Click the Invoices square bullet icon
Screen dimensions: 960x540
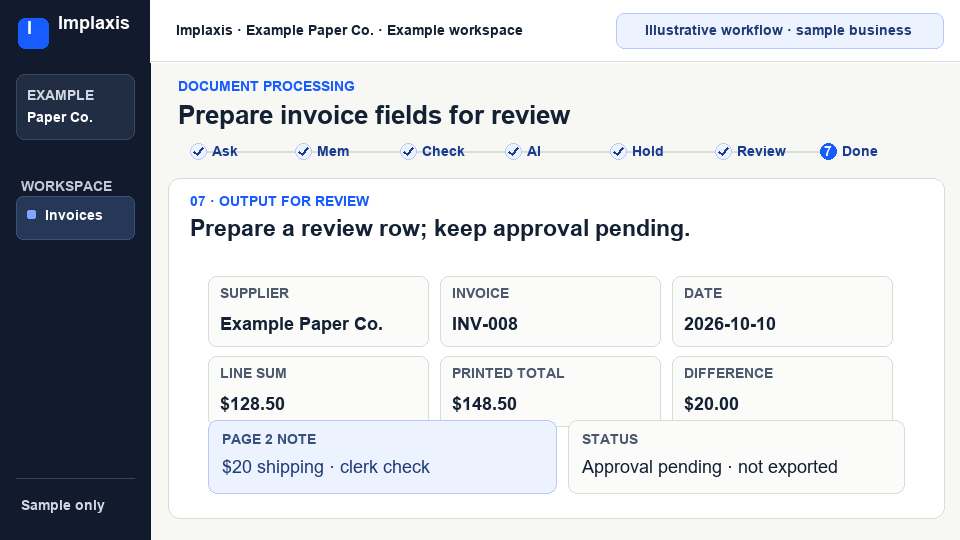click(x=32, y=215)
